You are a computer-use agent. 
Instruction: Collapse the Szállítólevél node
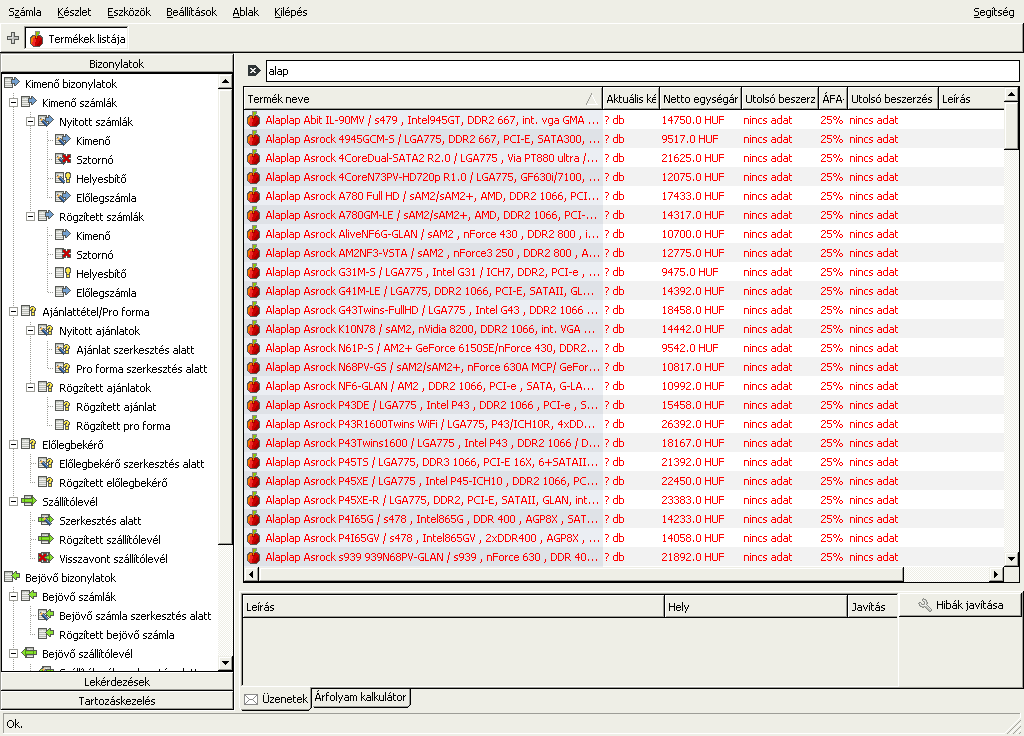tap(13, 502)
